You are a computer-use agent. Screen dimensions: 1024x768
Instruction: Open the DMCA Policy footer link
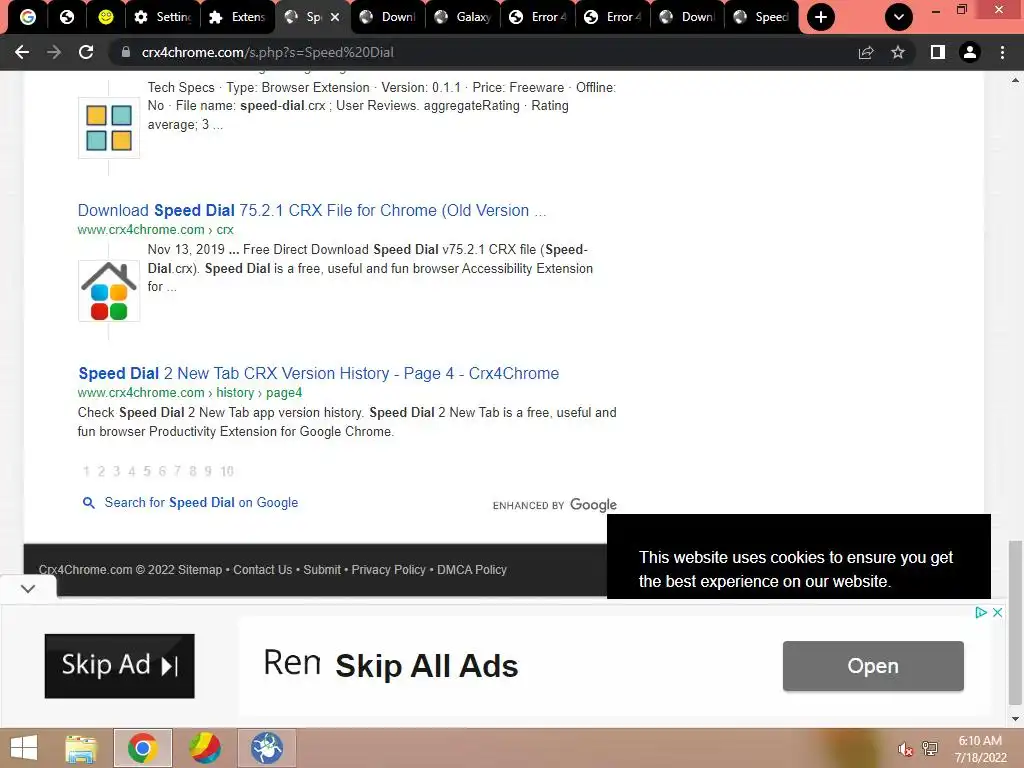[x=472, y=569]
